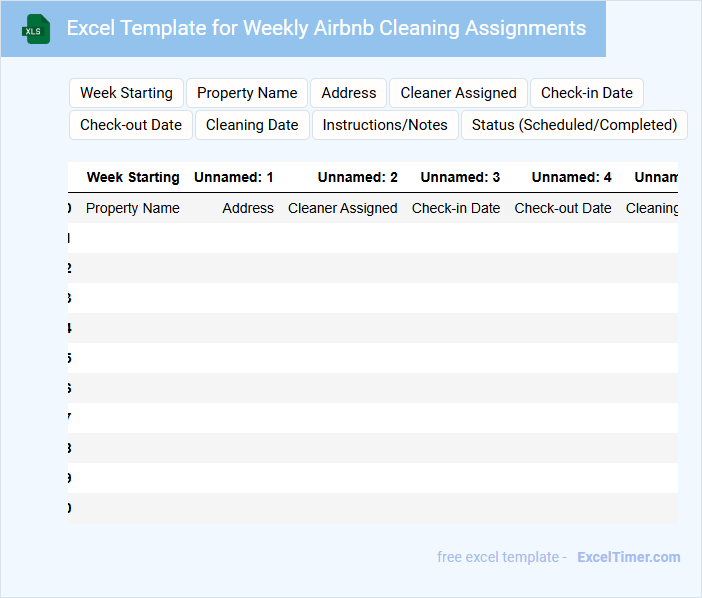Click the Property Name table cell
Screen dimensions: 702x598
133,208
